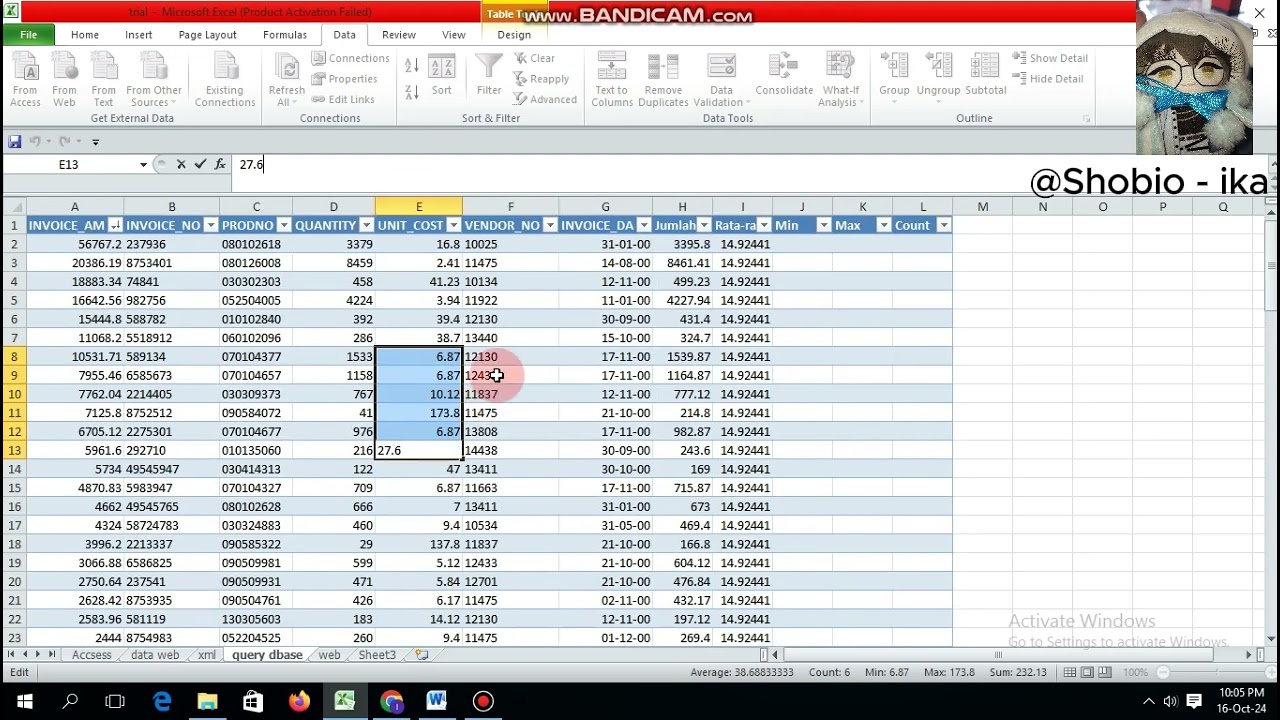Open the What-If Analysis menu
This screenshot has height=720, width=1280.
tap(840, 79)
